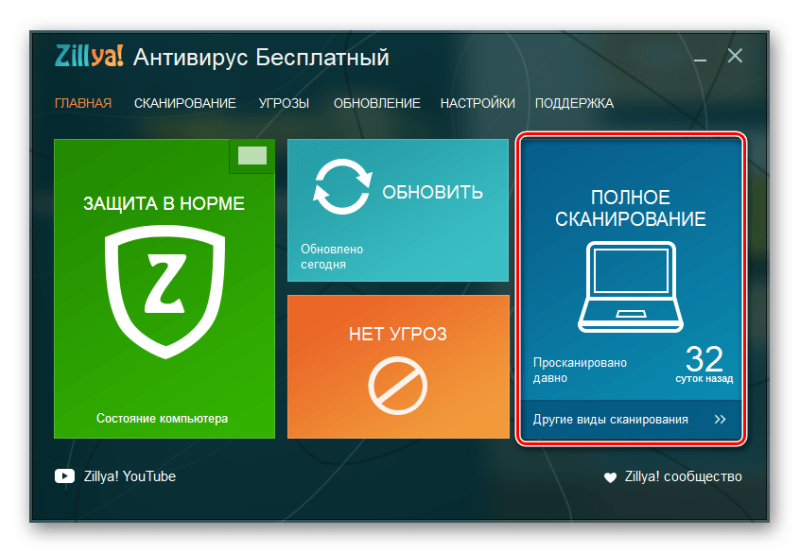Open the УГРОЗЫ tab
Screen dimensions: 800x553
284,103
